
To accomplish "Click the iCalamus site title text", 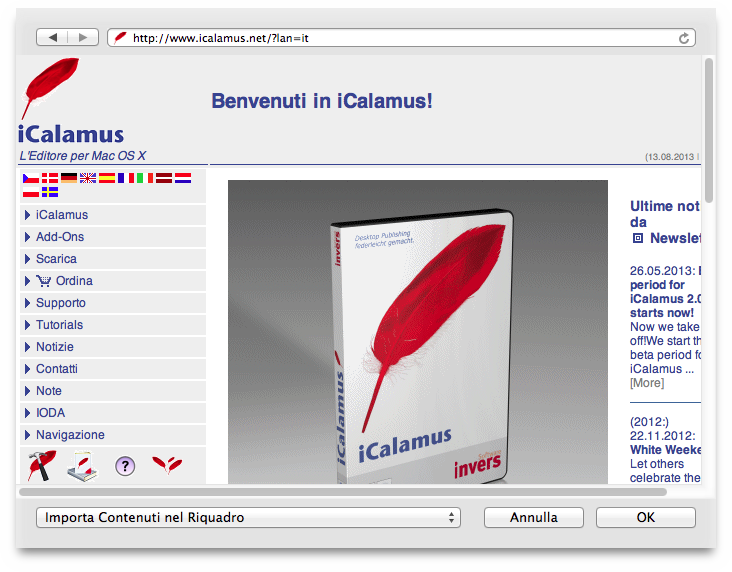I will pos(71,134).
